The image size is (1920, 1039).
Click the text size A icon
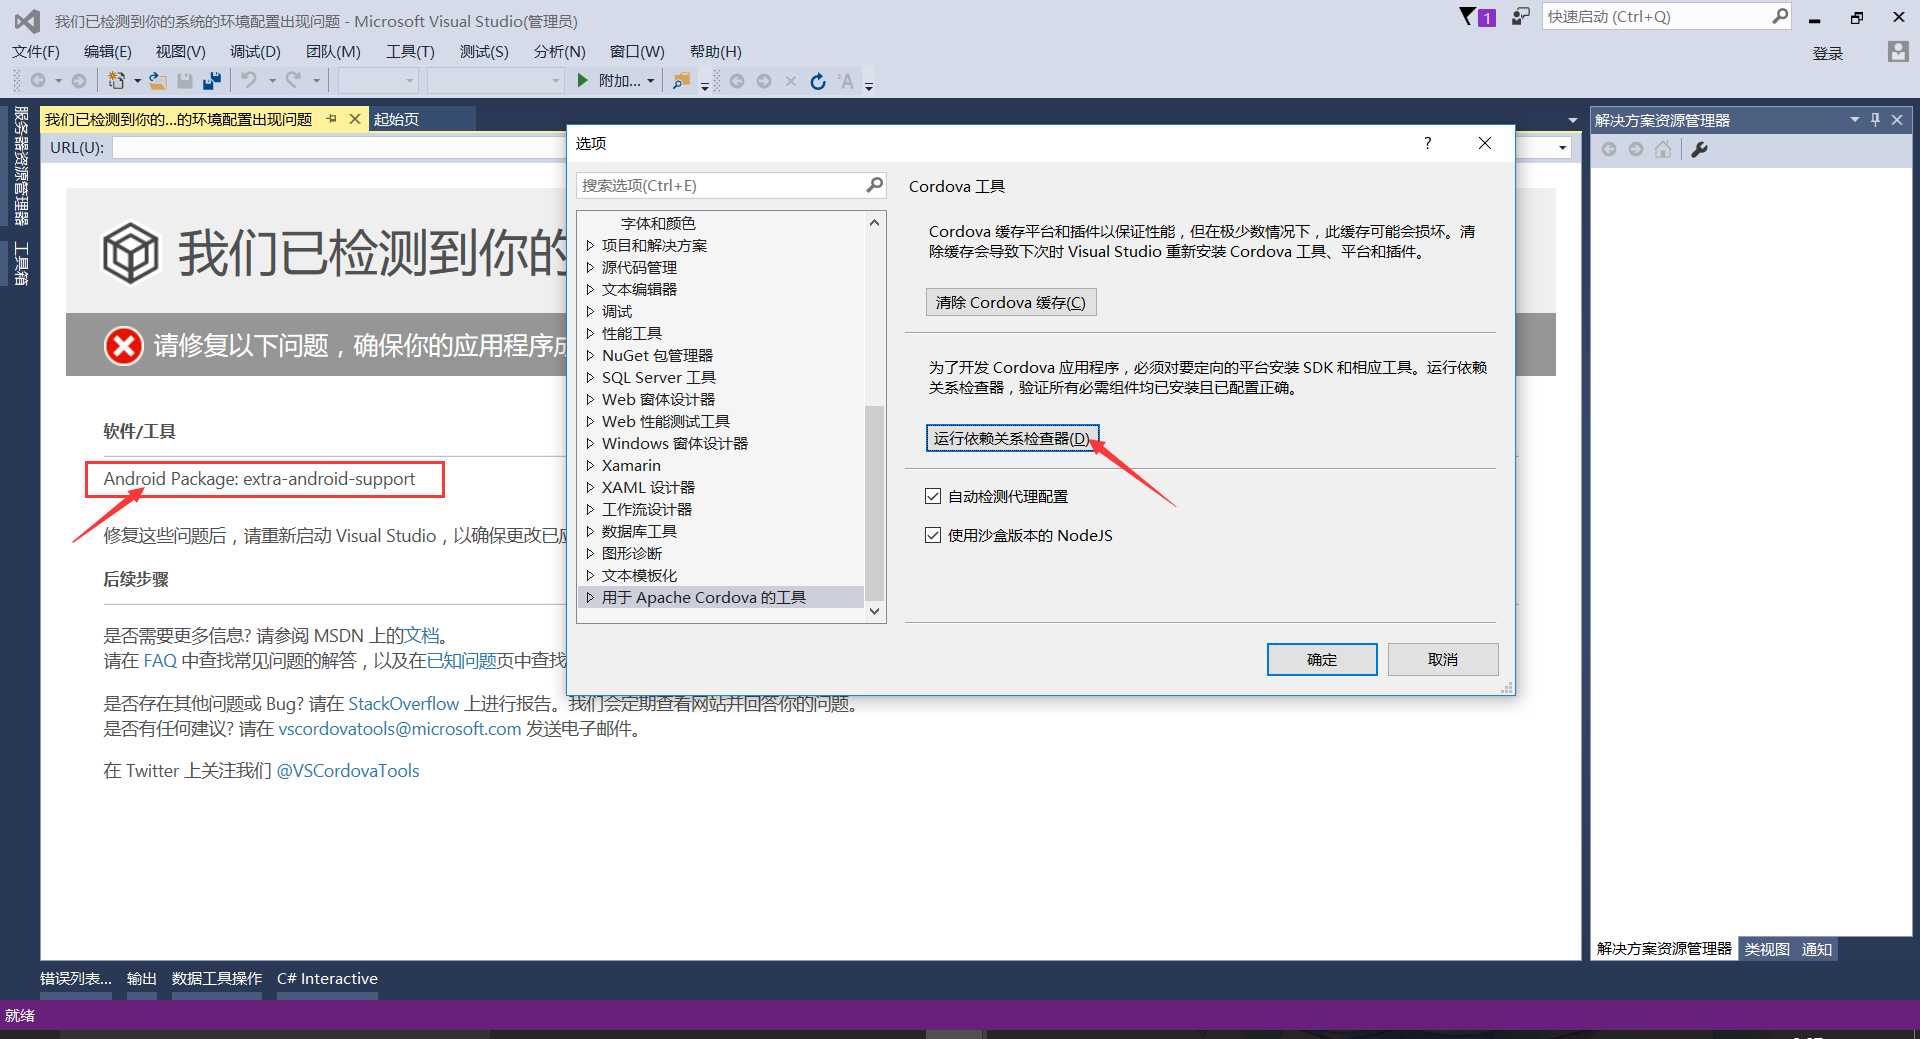(846, 81)
